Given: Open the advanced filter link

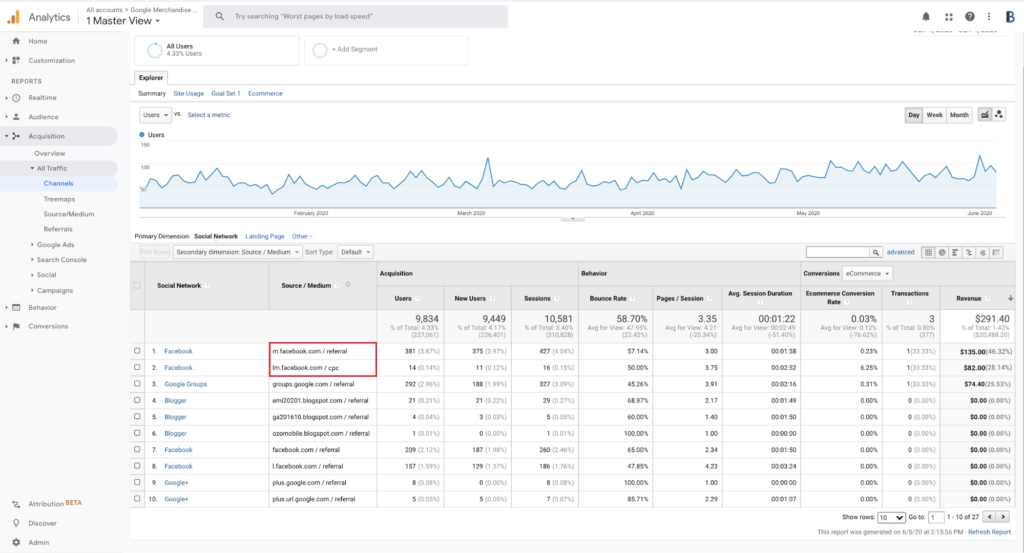Looking at the screenshot, I should pyautogui.click(x=901, y=252).
